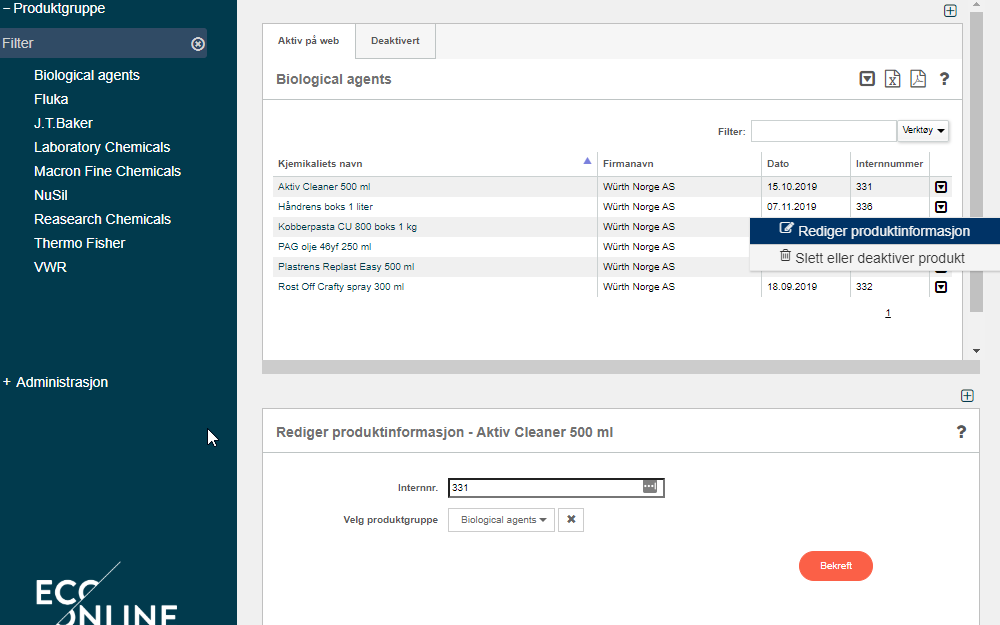Click the date 18.09.2019
Viewport: 1000px width, 625px height.
791,287
